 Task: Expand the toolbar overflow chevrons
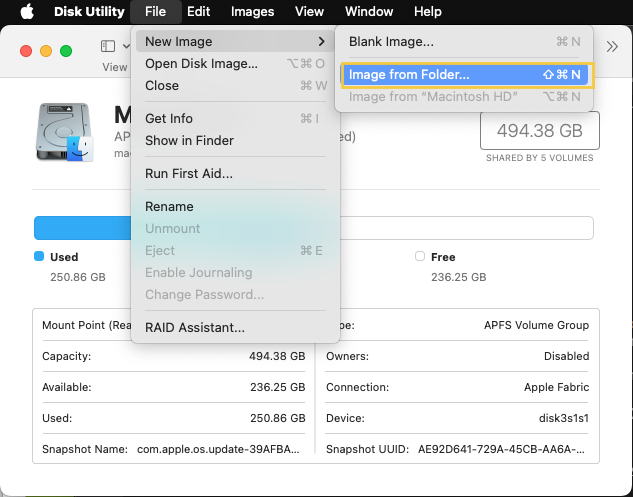pyautogui.click(x=612, y=47)
